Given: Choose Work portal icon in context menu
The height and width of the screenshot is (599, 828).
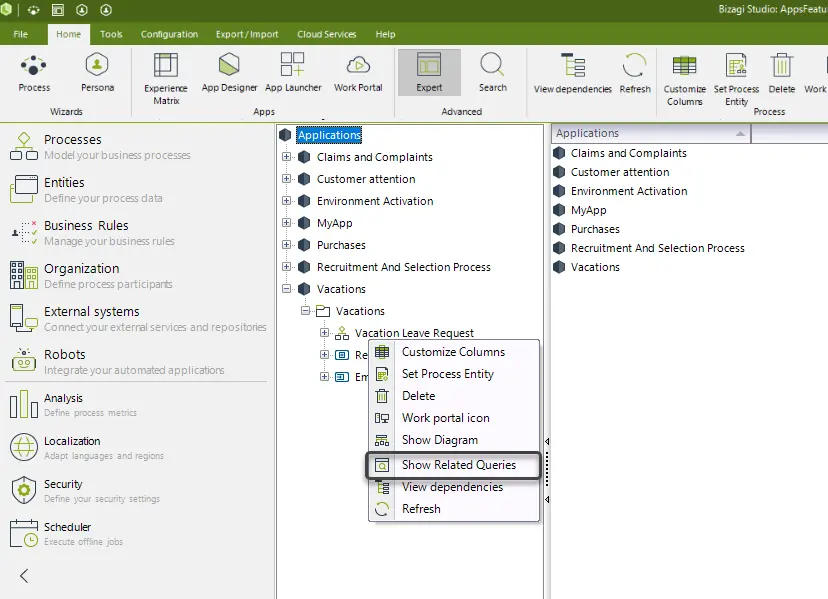Looking at the screenshot, I should pyautogui.click(x=454, y=418).
